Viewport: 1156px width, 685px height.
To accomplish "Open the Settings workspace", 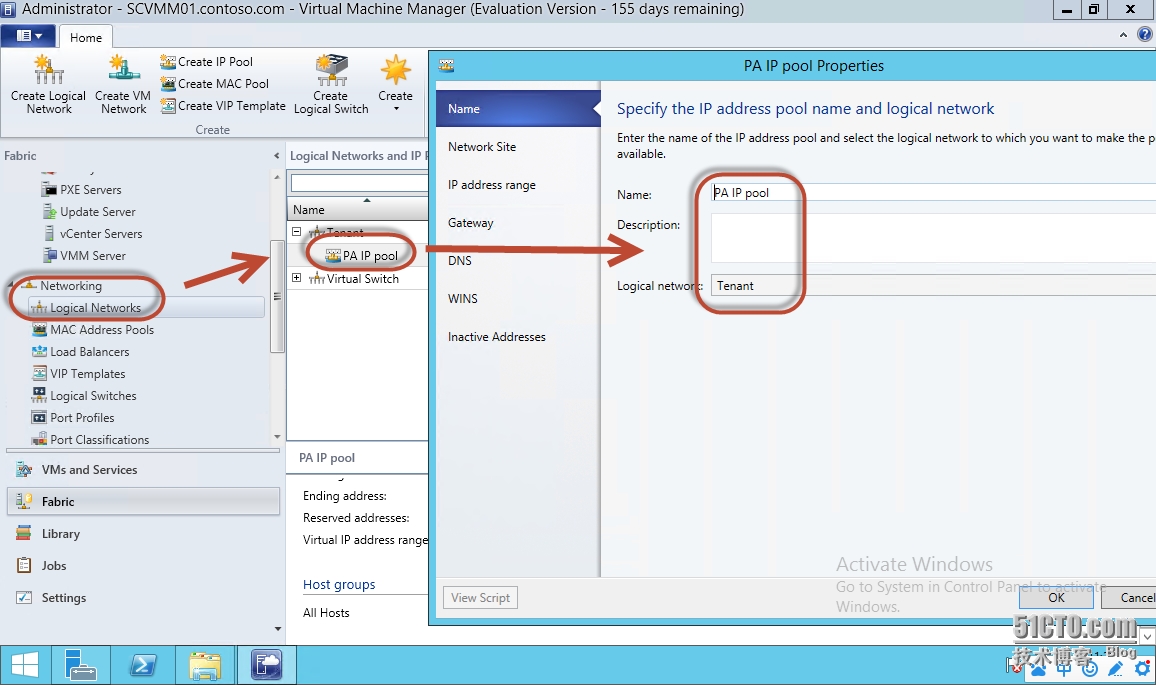I will tap(143, 598).
